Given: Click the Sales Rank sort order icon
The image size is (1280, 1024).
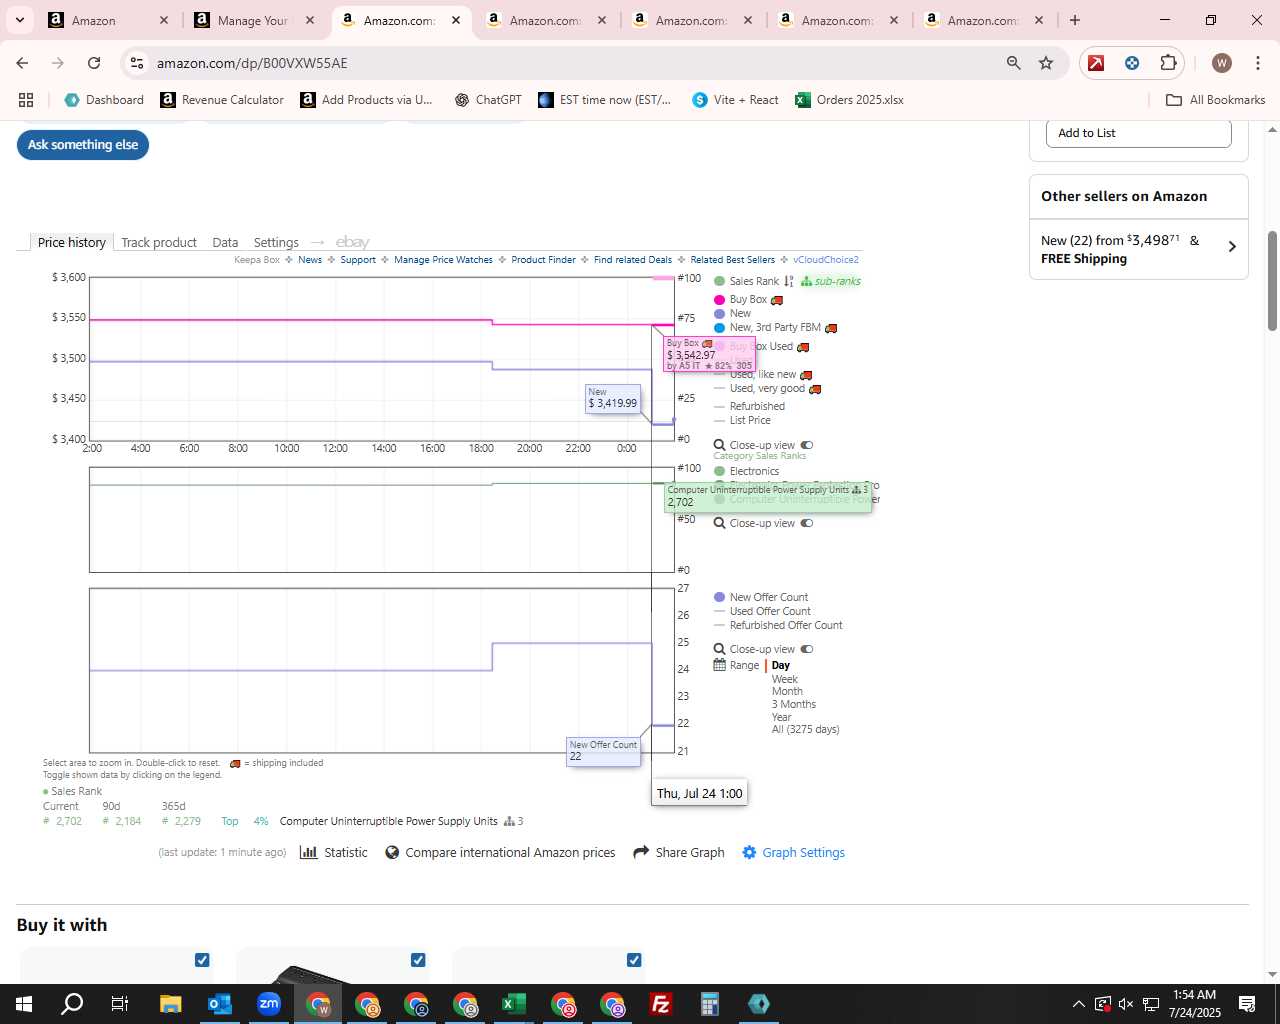Looking at the screenshot, I should click(x=789, y=281).
